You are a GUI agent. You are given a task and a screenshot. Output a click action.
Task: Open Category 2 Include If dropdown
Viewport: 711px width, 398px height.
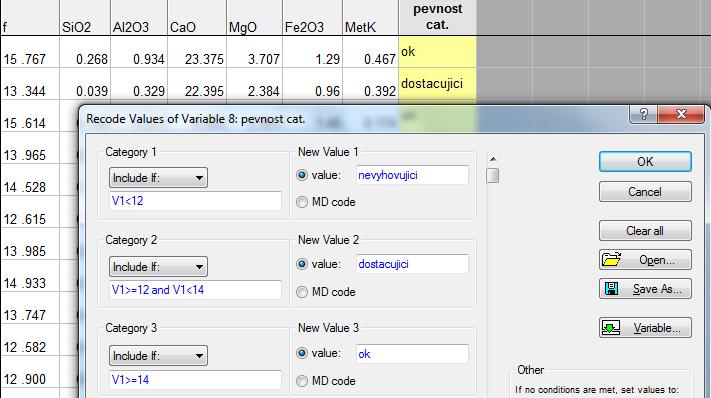click(x=158, y=267)
